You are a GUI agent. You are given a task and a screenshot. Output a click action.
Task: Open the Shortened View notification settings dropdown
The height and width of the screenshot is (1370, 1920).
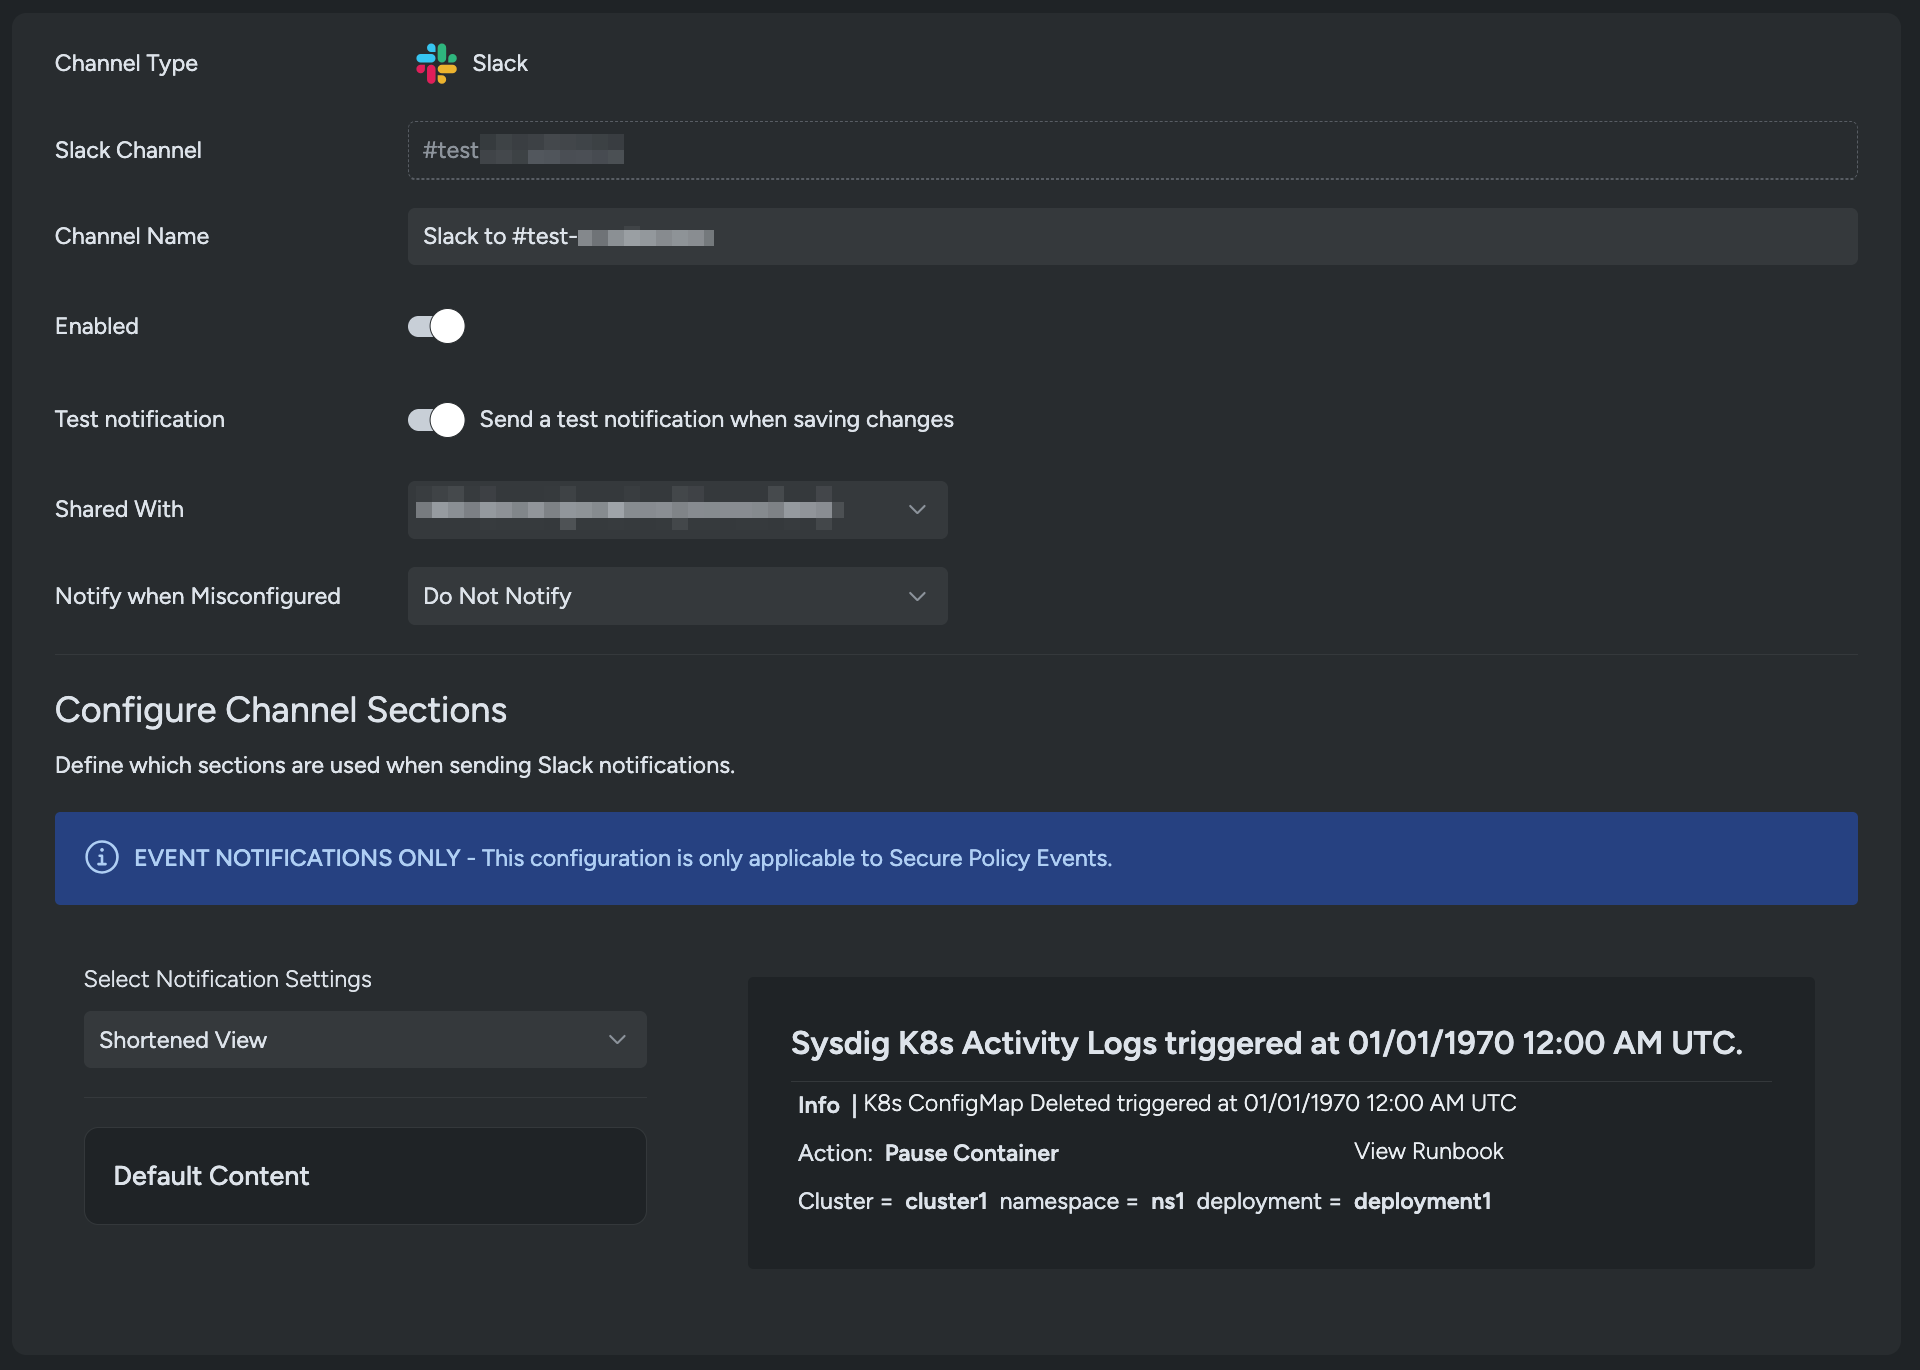pyautogui.click(x=350, y=1040)
